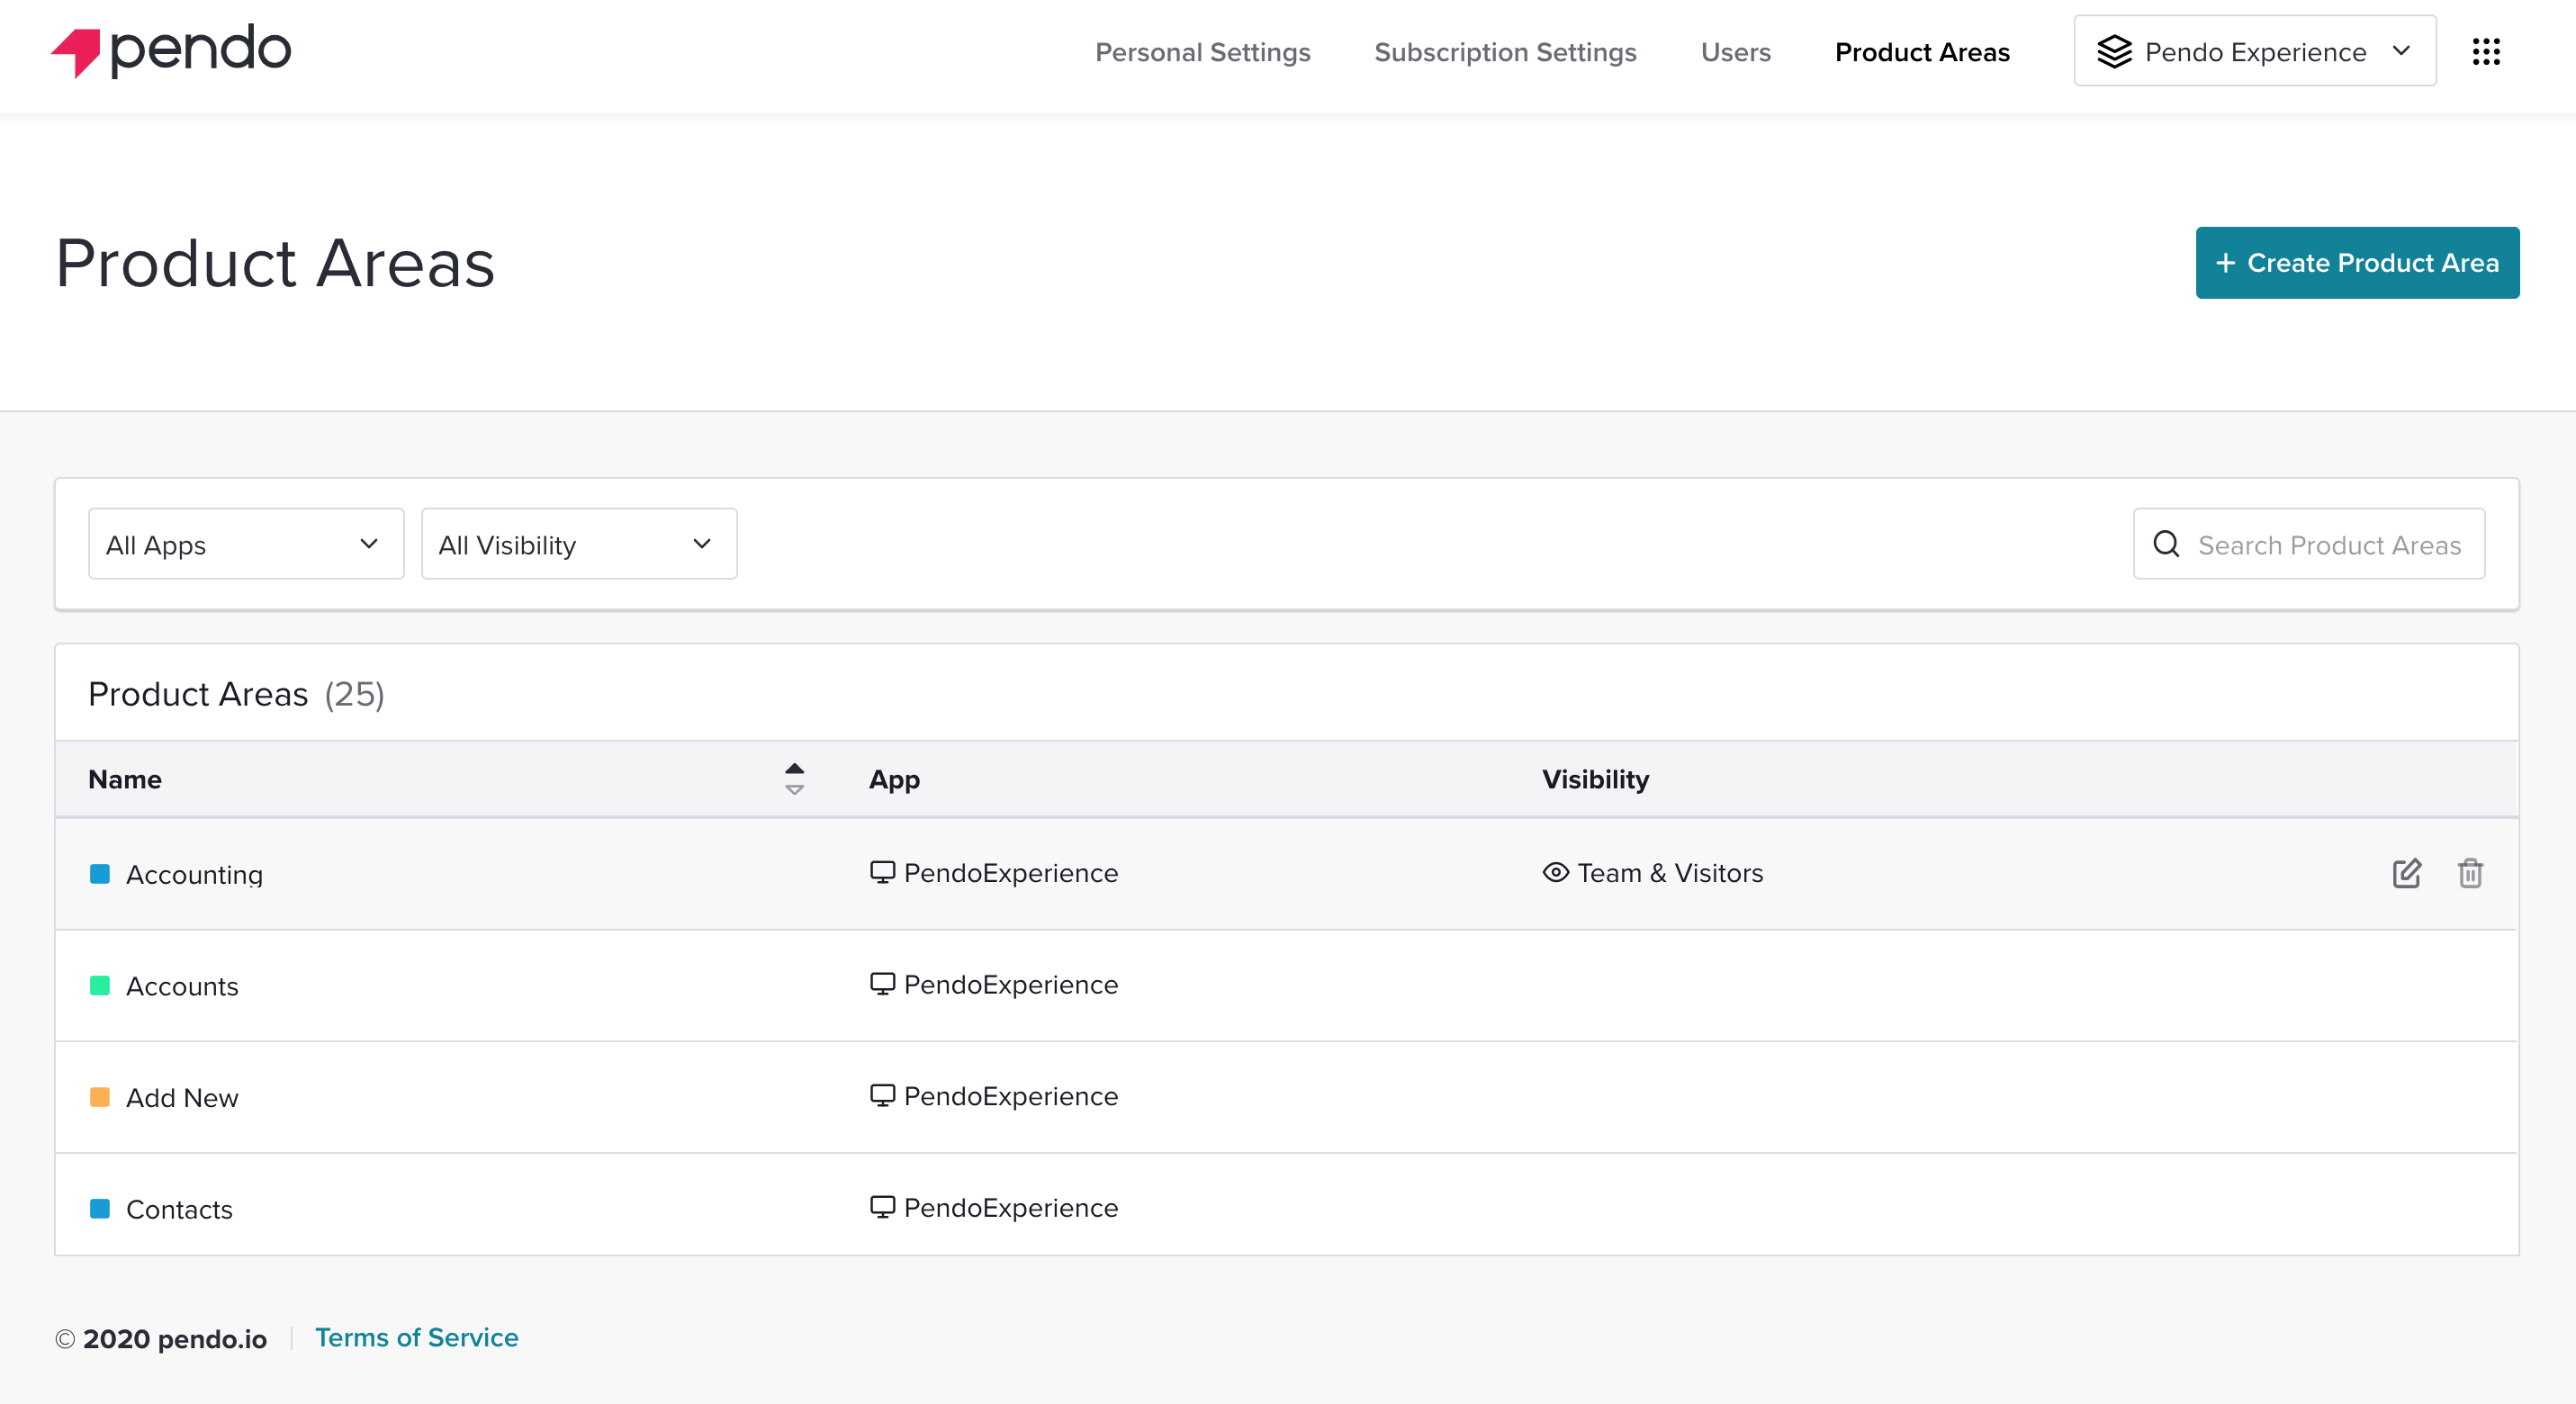
Task: Select the Contacts row name
Action: tap(179, 1209)
